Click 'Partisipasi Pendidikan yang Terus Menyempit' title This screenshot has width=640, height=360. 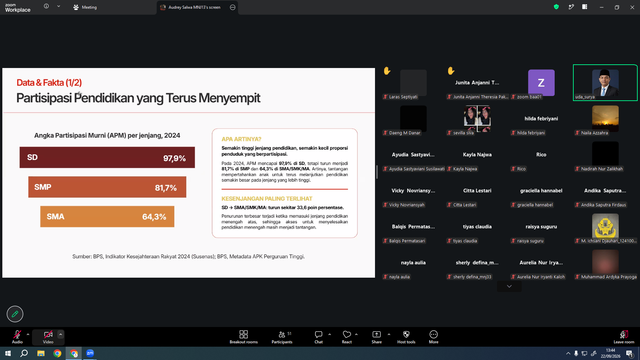pos(138,98)
